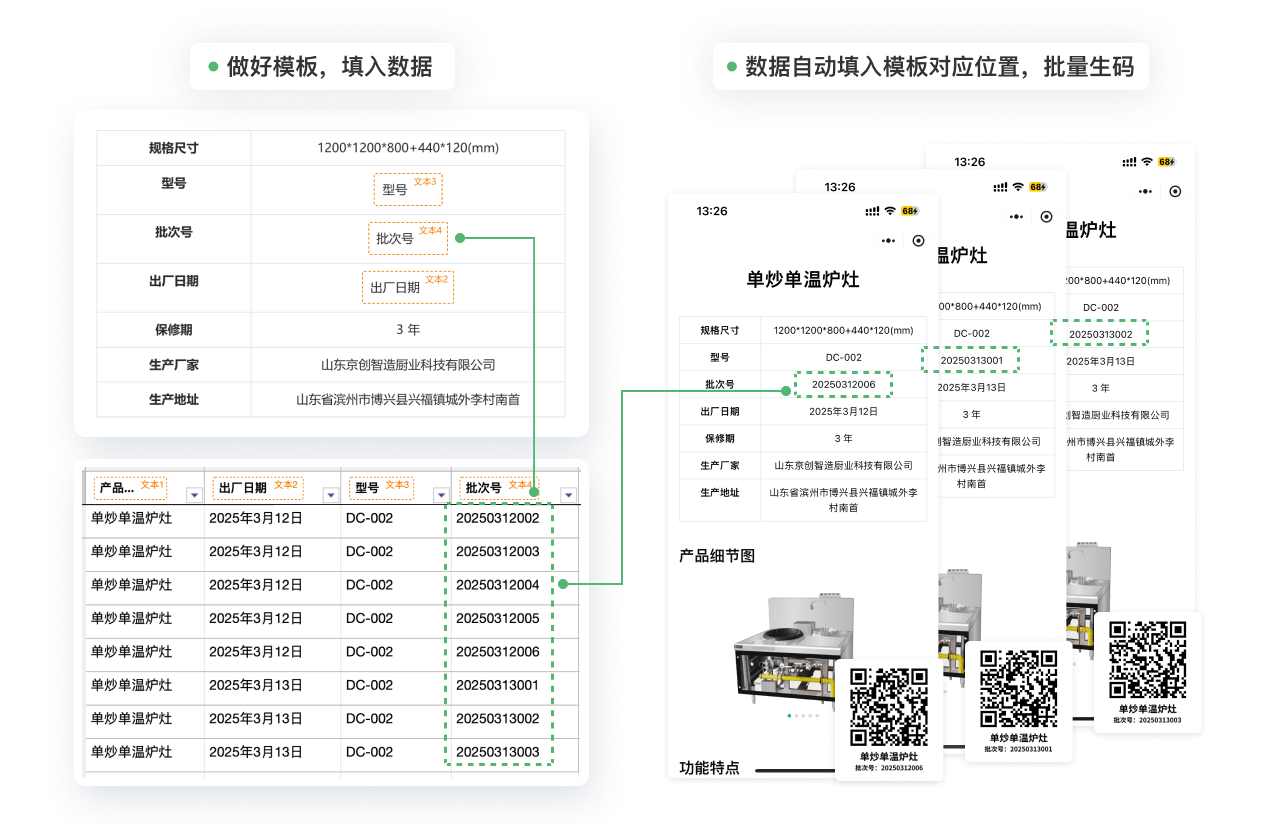Viewport: 1284px width, 824px height.
Task: Click Wi-Fi icon in frontmost phone status bar
Action: (x=889, y=211)
